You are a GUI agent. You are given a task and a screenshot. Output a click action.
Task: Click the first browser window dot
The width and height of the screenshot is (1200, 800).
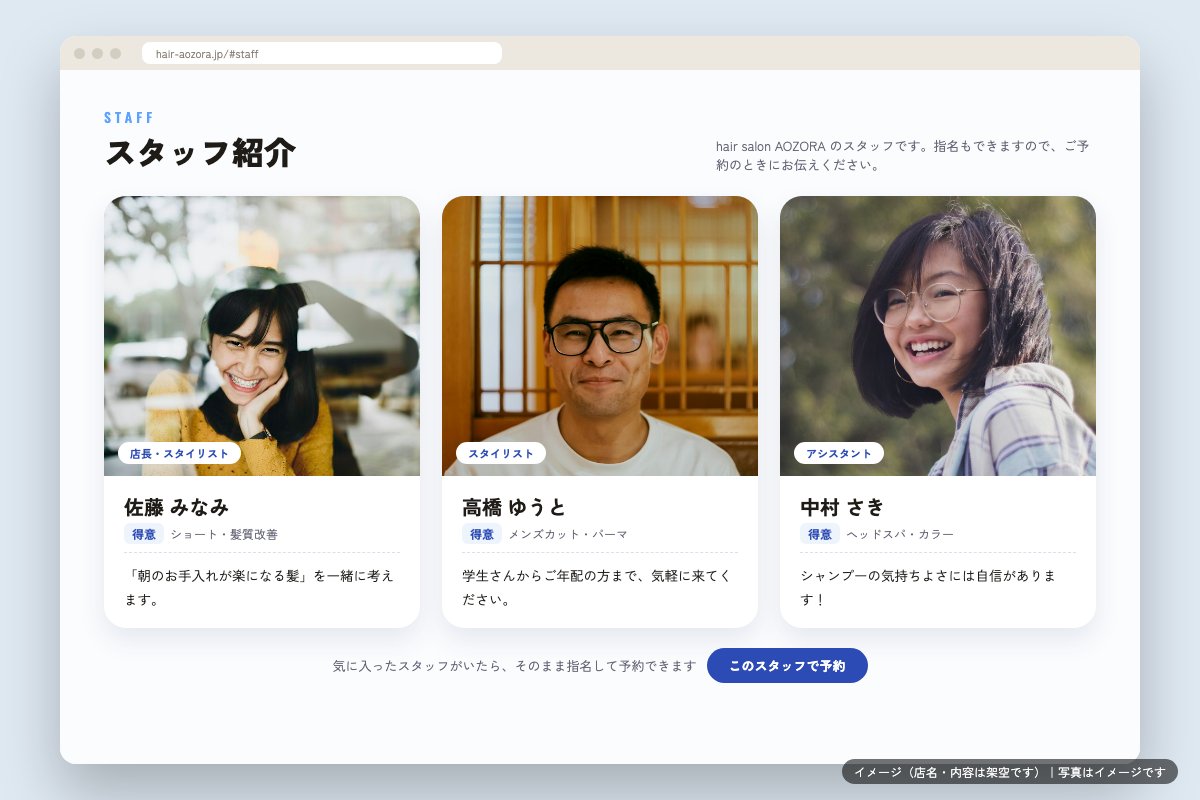click(x=80, y=53)
